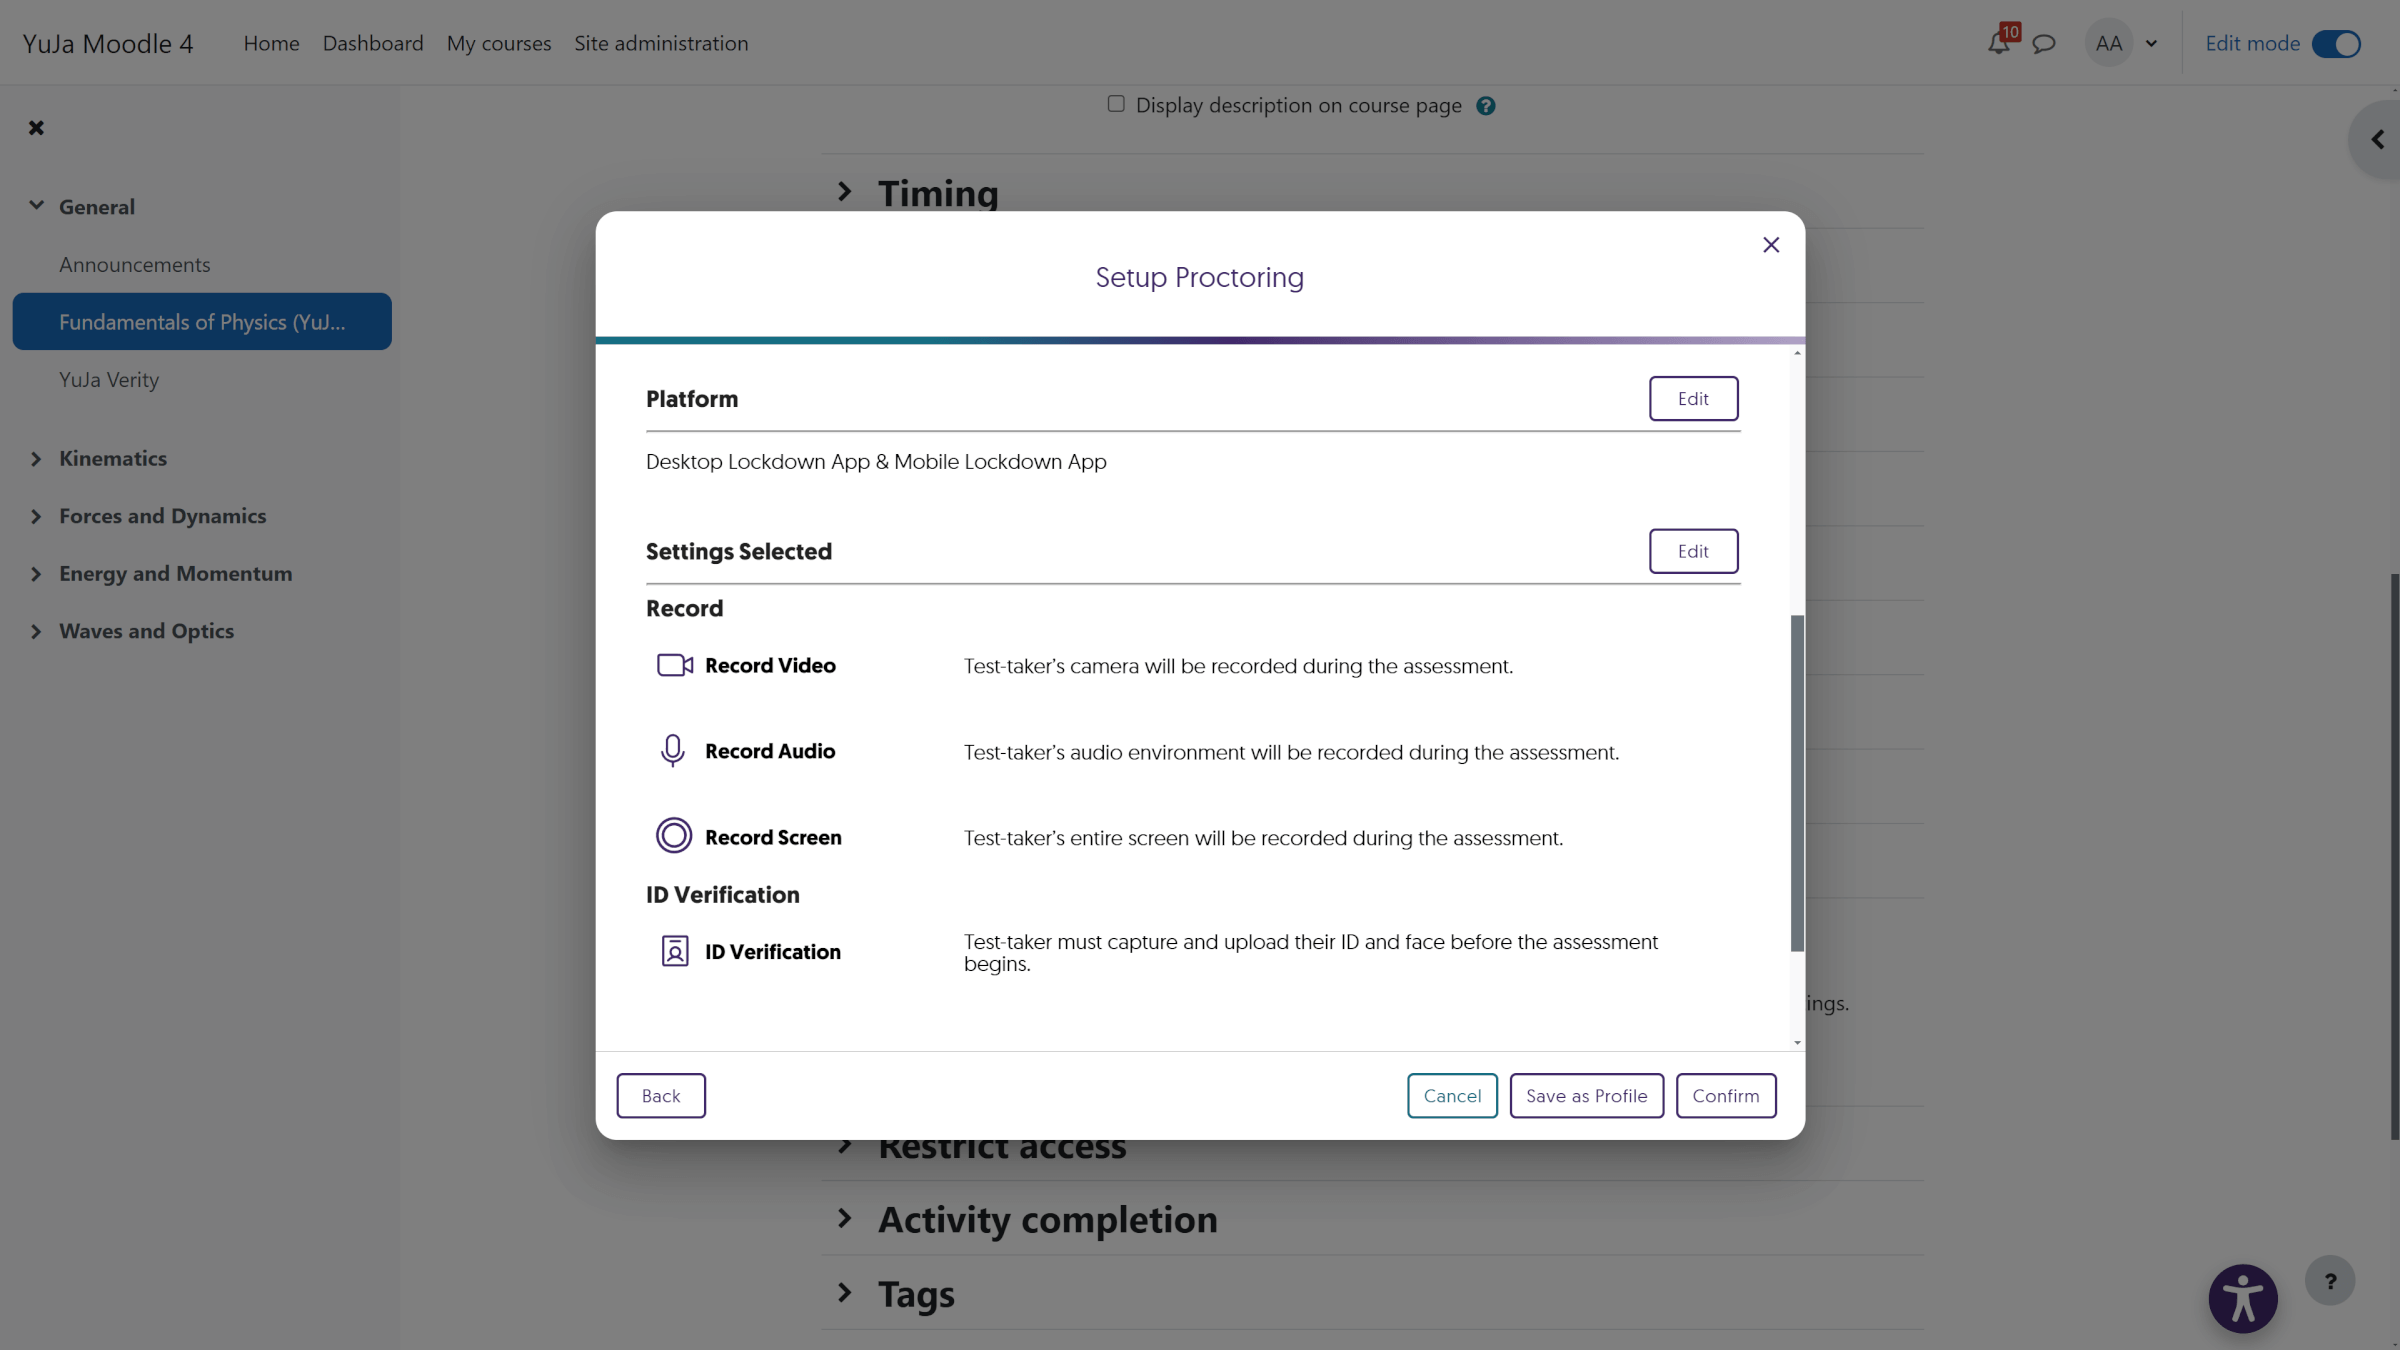This screenshot has height=1350, width=2400.
Task: Toggle the Setup Proctoring close button
Action: click(1770, 244)
